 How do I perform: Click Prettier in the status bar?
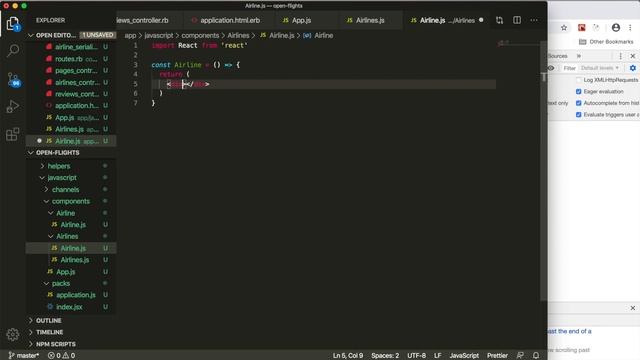click(x=497, y=356)
